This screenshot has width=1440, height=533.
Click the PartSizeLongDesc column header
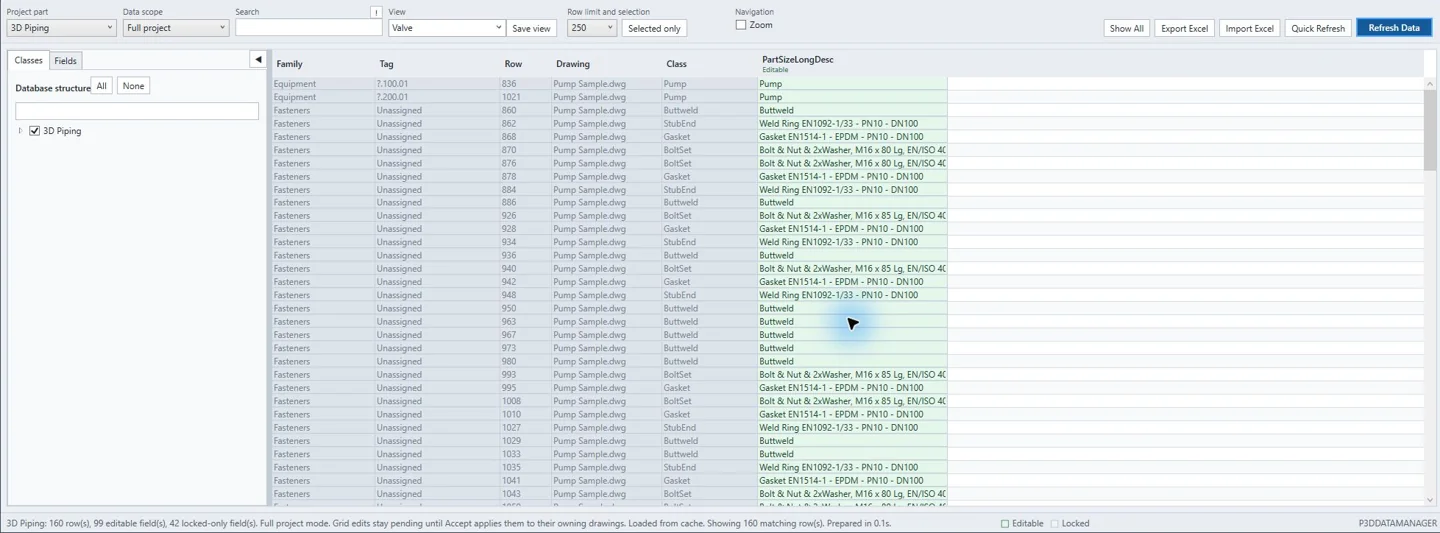coord(798,60)
